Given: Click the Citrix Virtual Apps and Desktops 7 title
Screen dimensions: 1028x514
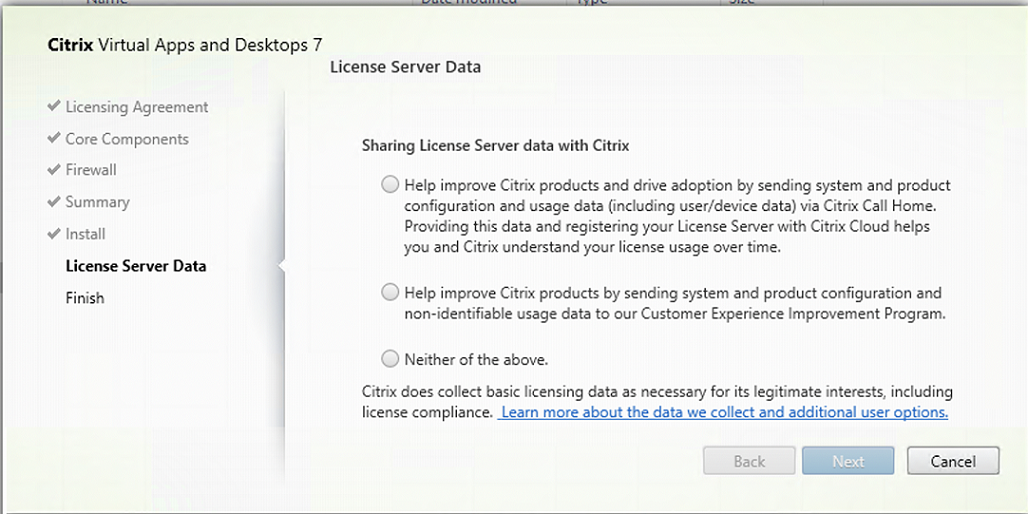Looking at the screenshot, I should (x=185, y=45).
